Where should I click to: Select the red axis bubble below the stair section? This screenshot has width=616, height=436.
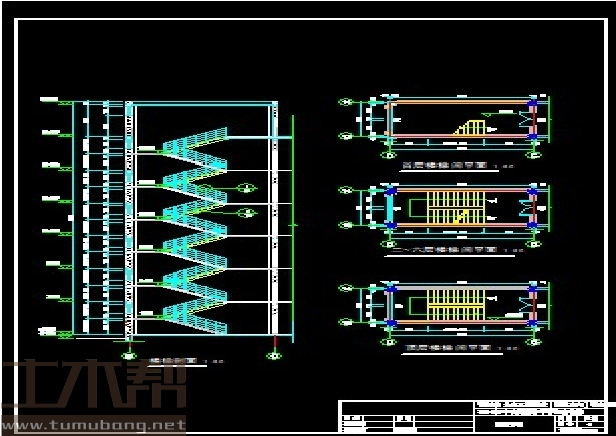pyautogui.click(x=275, y=354)
